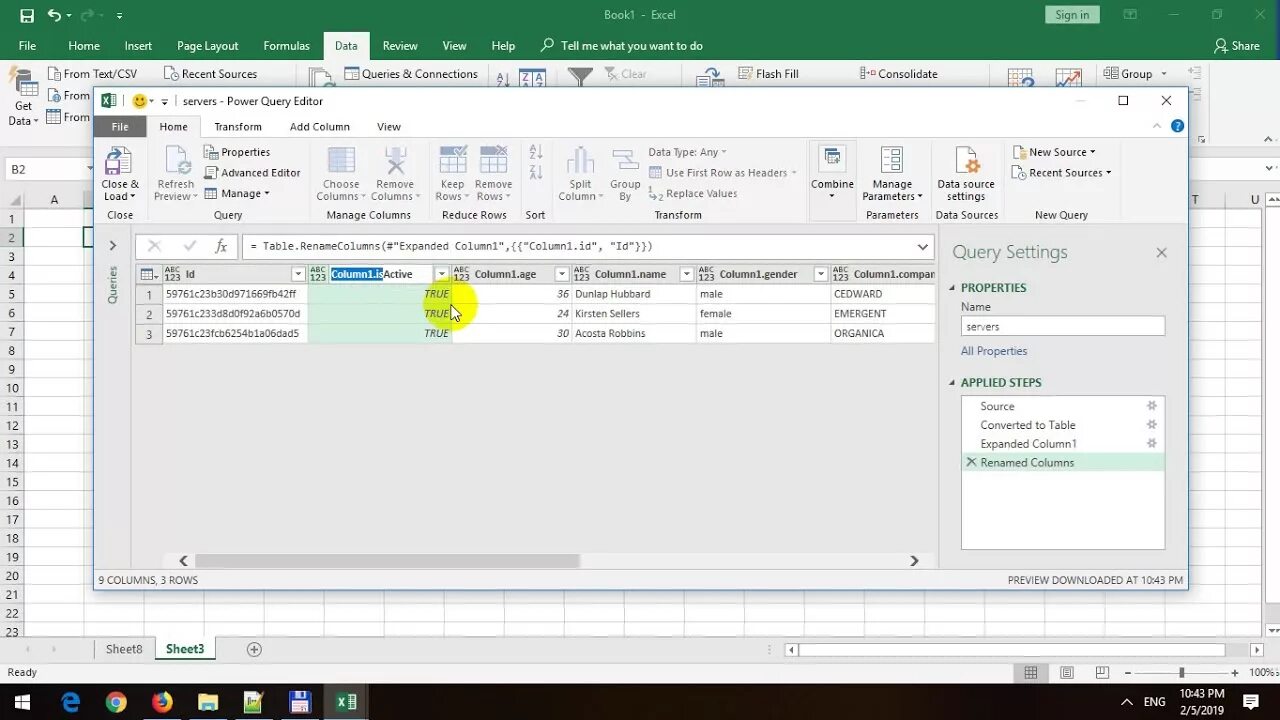Open the editor File menu
Image resolution: width=1280 pixels, height=720 pixels.
(120, 127)
